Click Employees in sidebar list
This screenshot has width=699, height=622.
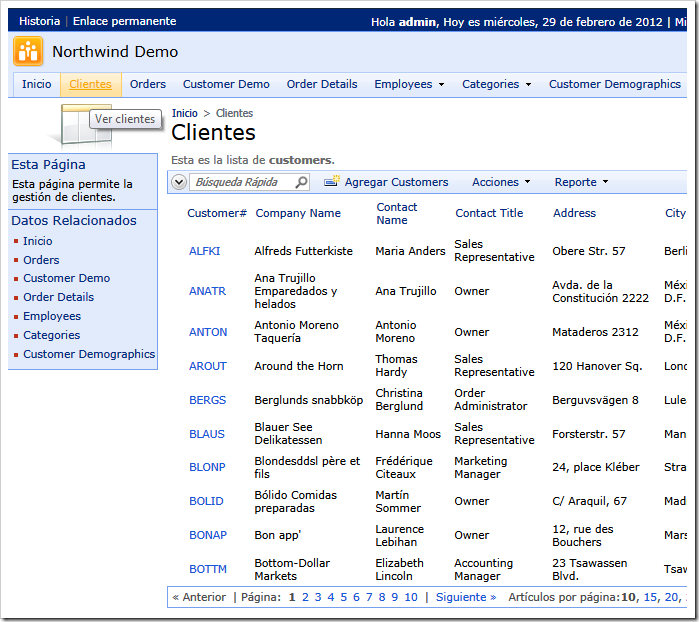tap(52, 316)
